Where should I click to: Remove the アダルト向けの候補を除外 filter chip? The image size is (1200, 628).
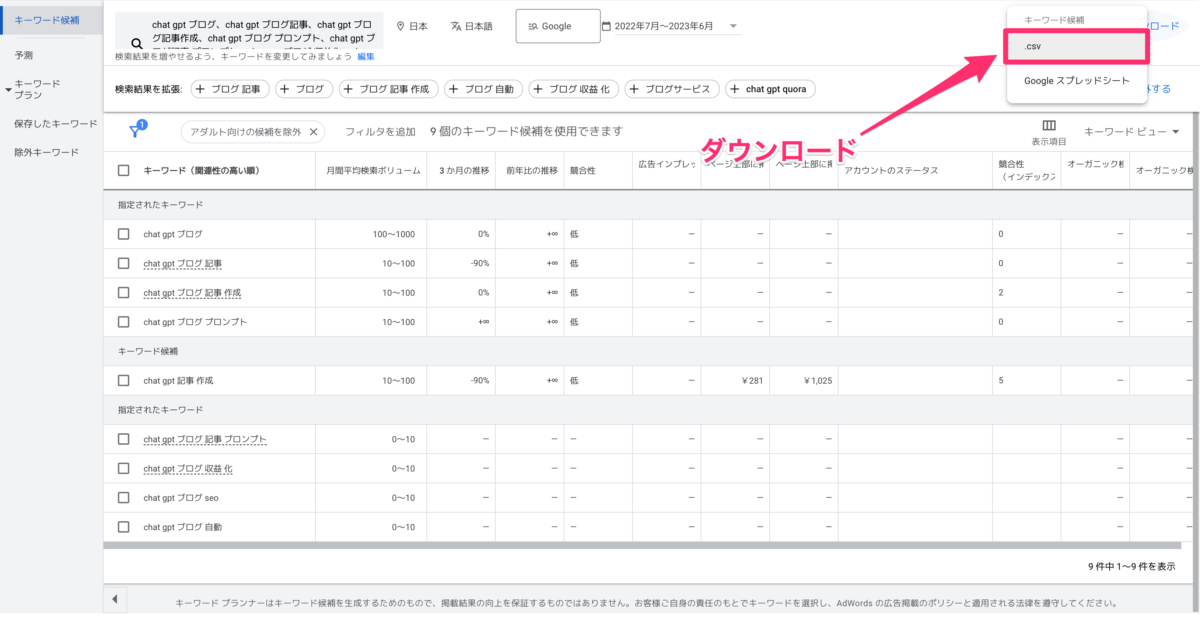[x=313, y=131]
